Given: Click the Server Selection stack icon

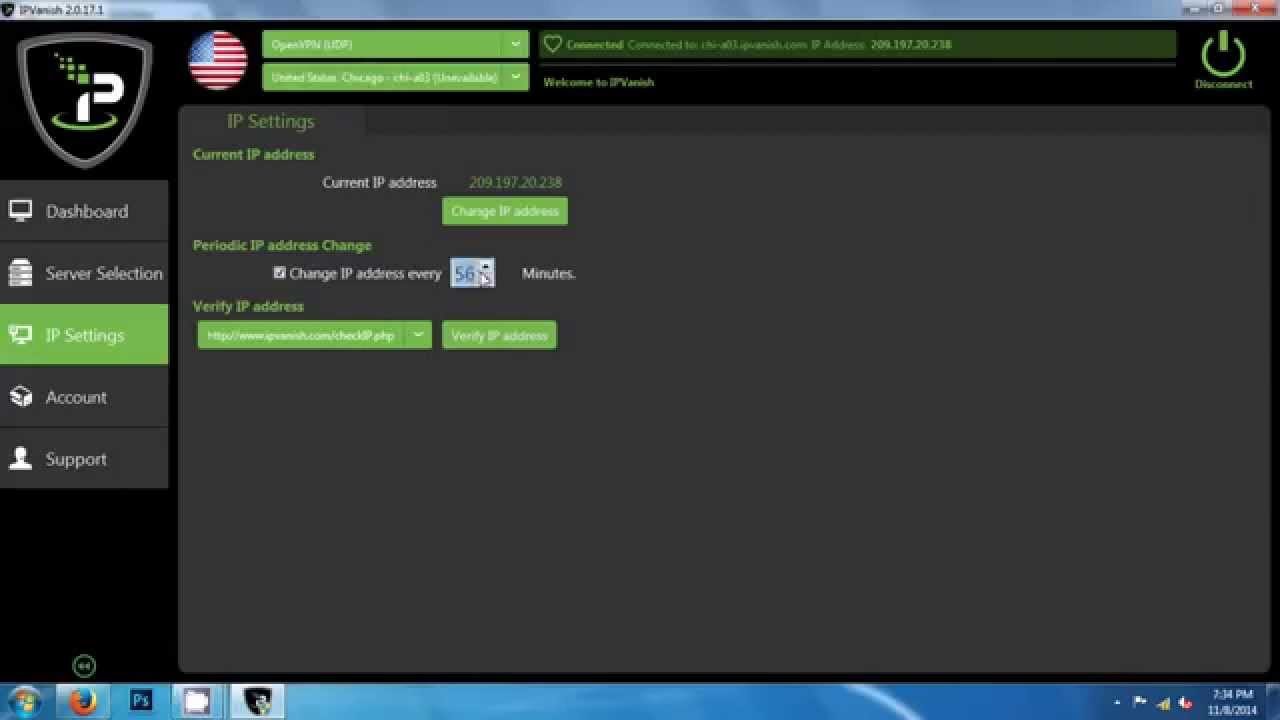Looking at the screenshot, I should point(21,273).
